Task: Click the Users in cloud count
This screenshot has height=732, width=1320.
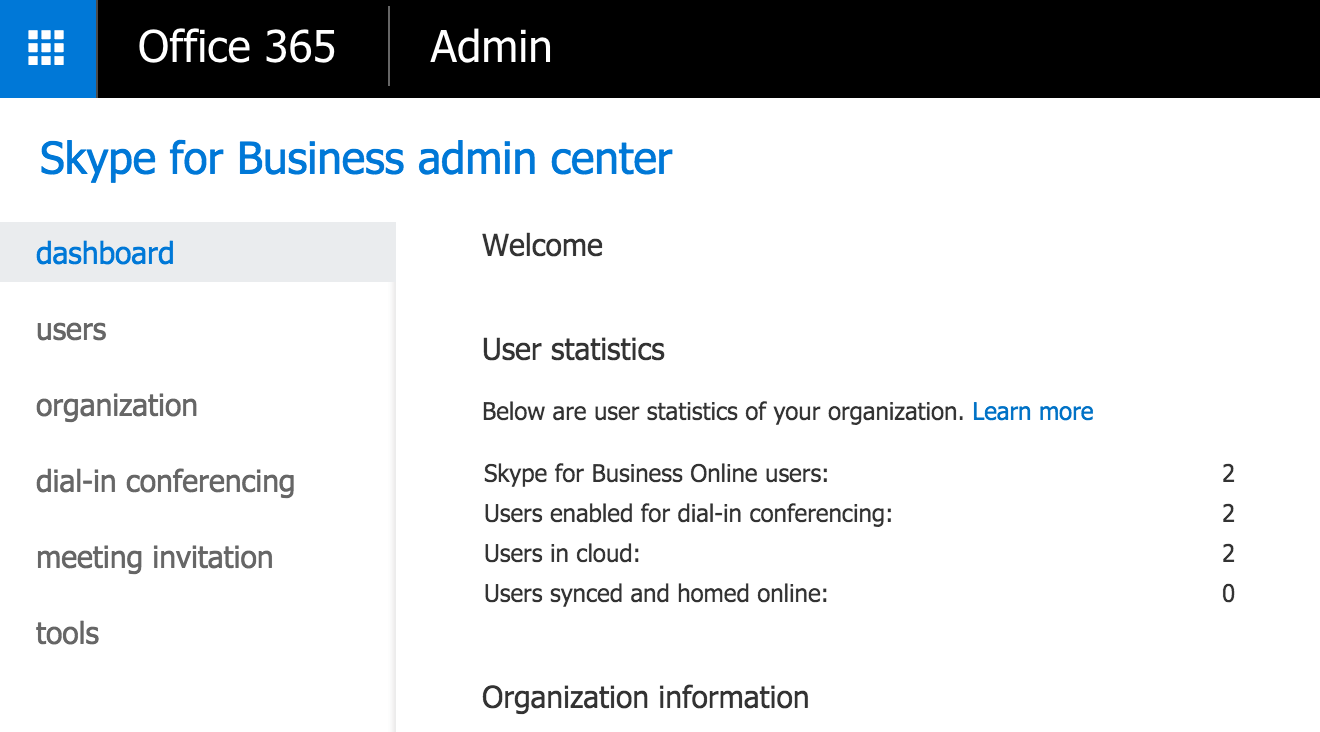Action: 1229,554
